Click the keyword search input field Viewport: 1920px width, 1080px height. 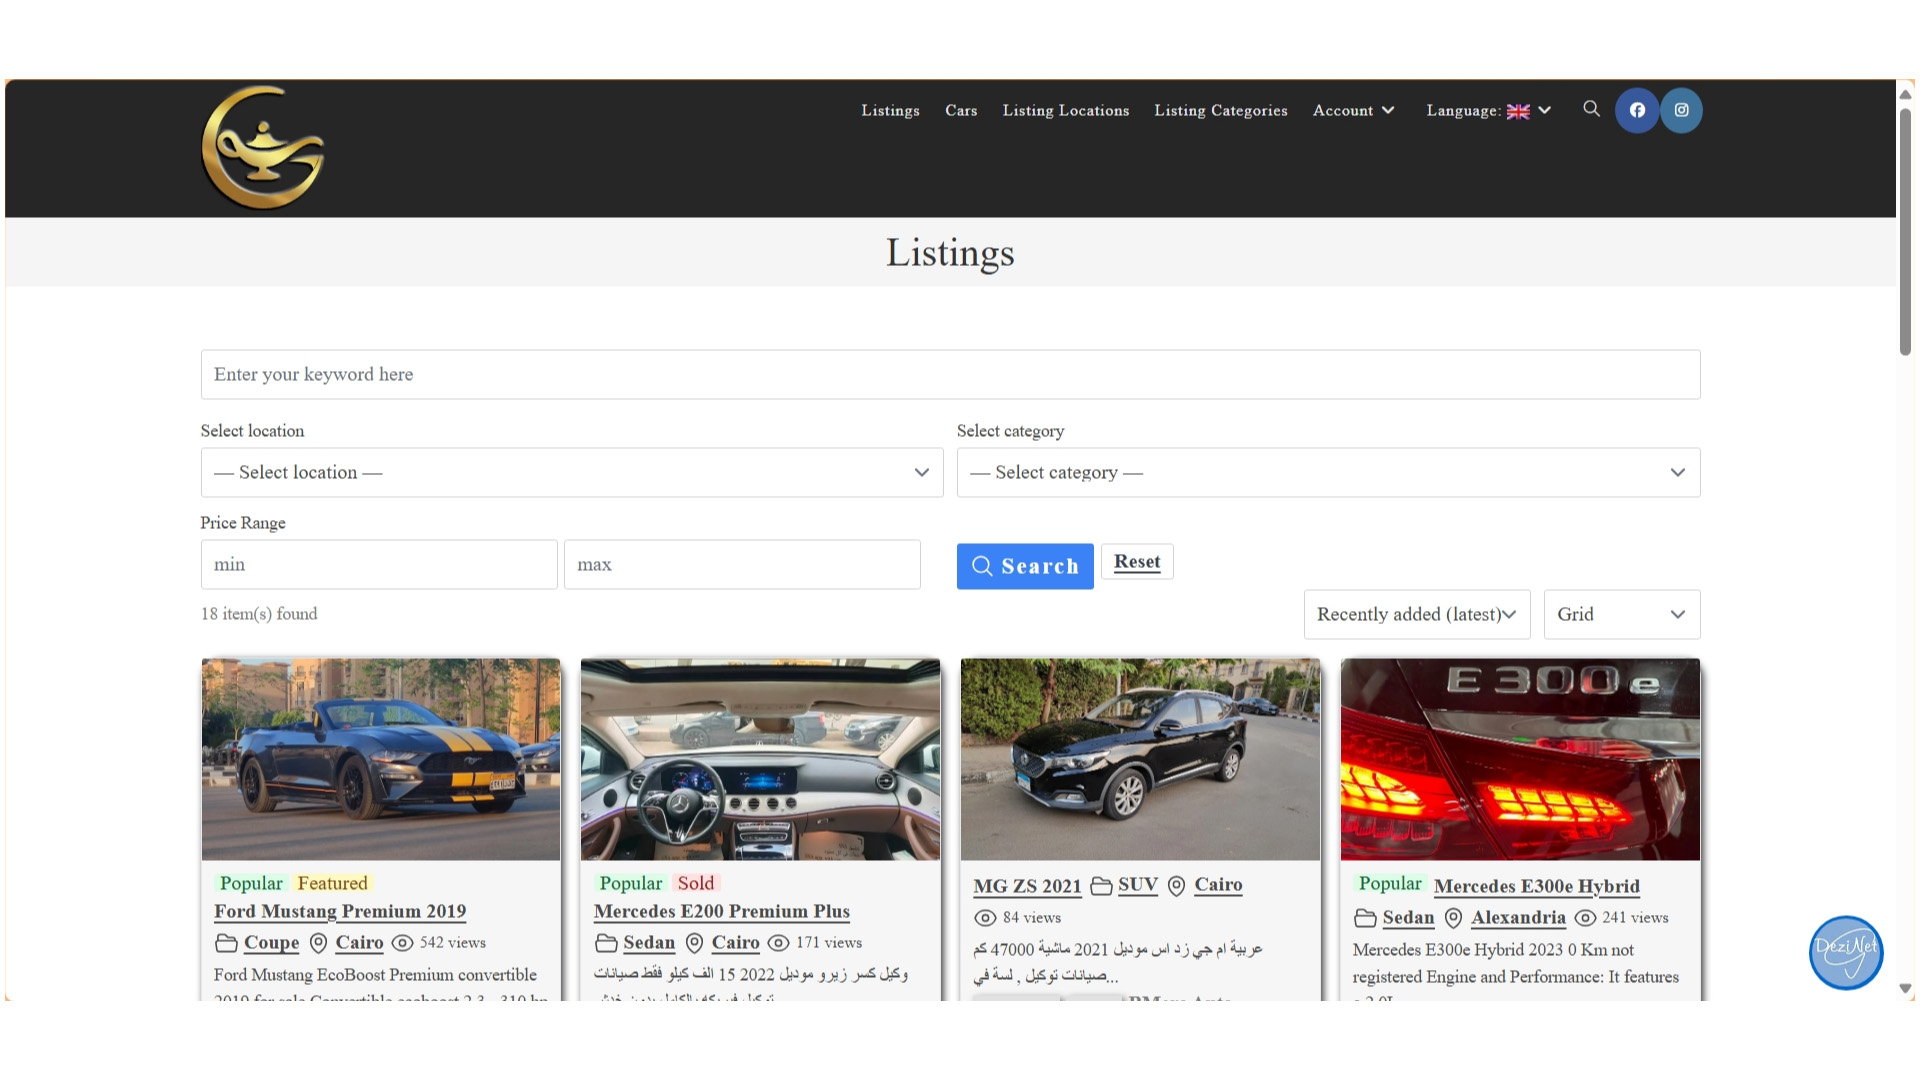[x=950, y=374]
